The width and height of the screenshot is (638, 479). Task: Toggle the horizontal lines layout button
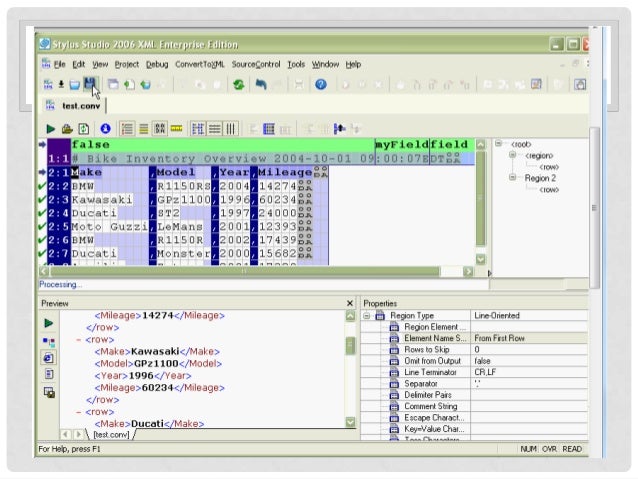coord(214,129)
